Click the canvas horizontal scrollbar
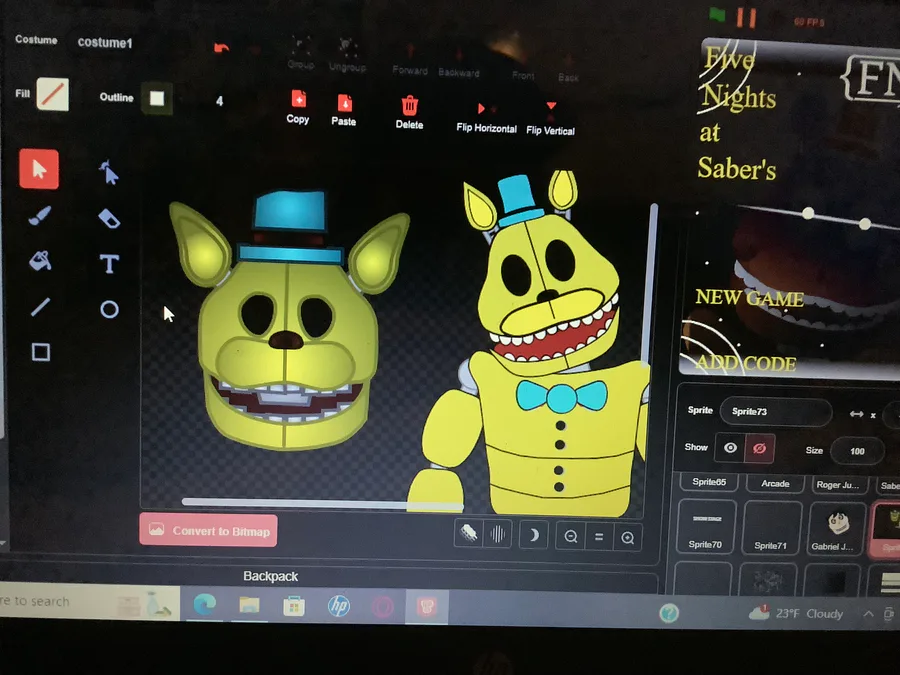Viewport: 900px width, 675px height. pos(323,504)
